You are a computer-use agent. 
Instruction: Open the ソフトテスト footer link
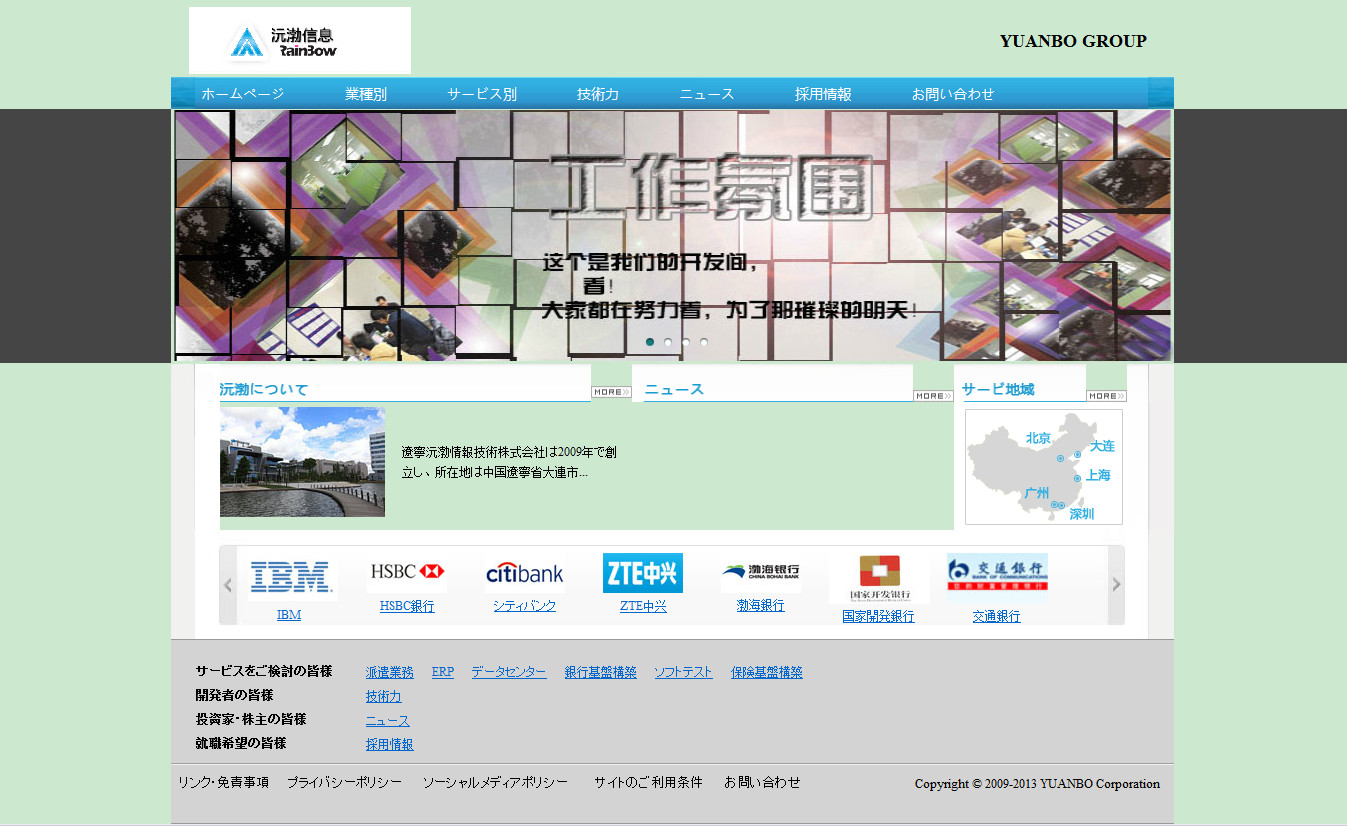click(684, 672)
